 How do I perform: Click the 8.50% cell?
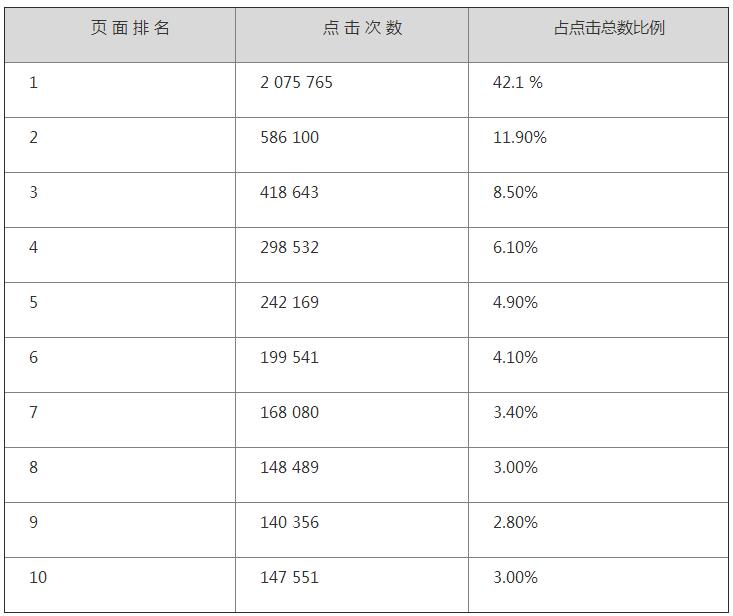tap(515, 193)
